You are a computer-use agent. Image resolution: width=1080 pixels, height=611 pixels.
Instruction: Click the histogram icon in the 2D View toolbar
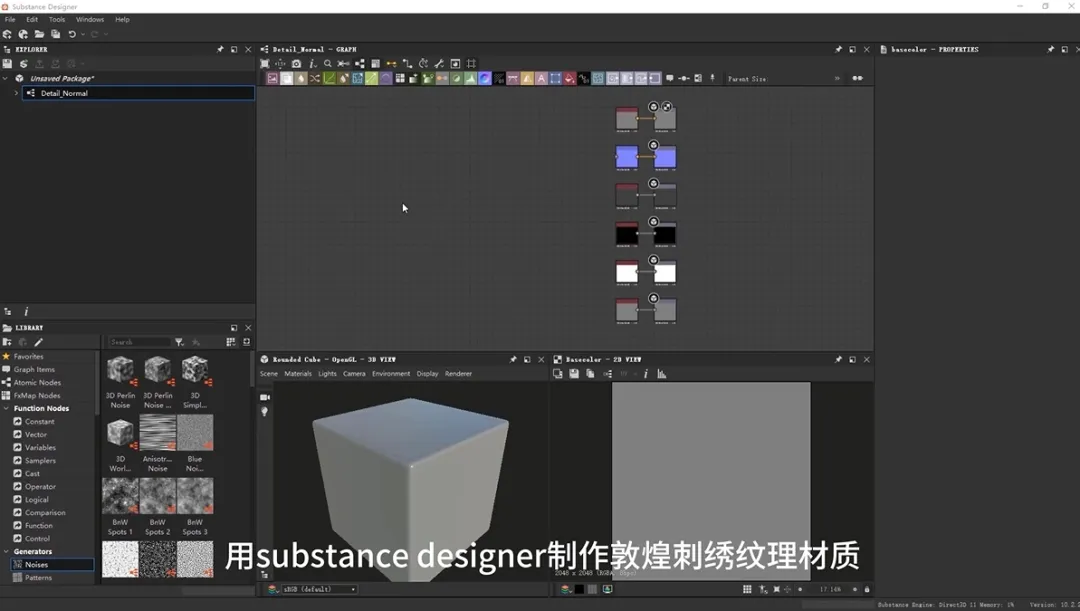pyautogui.click(x=662, y=373)
